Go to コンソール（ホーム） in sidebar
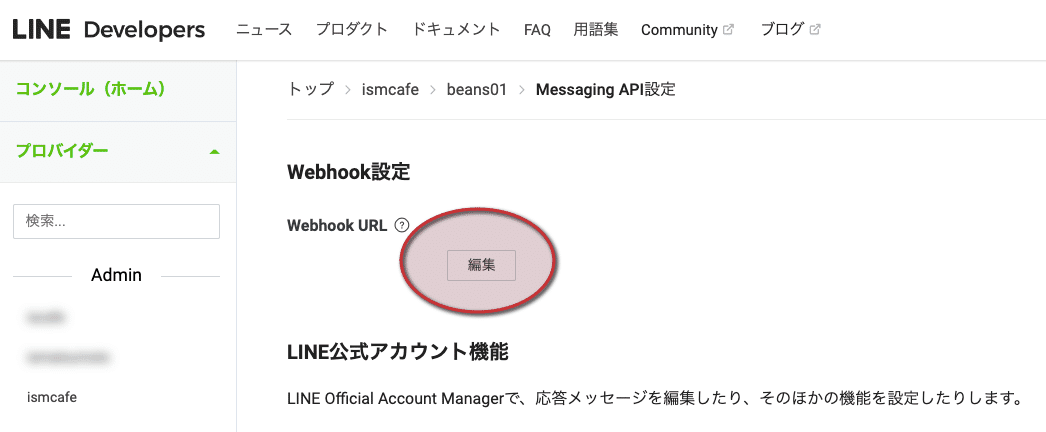This screenshot has height=432, width=1046. point(91,89)
